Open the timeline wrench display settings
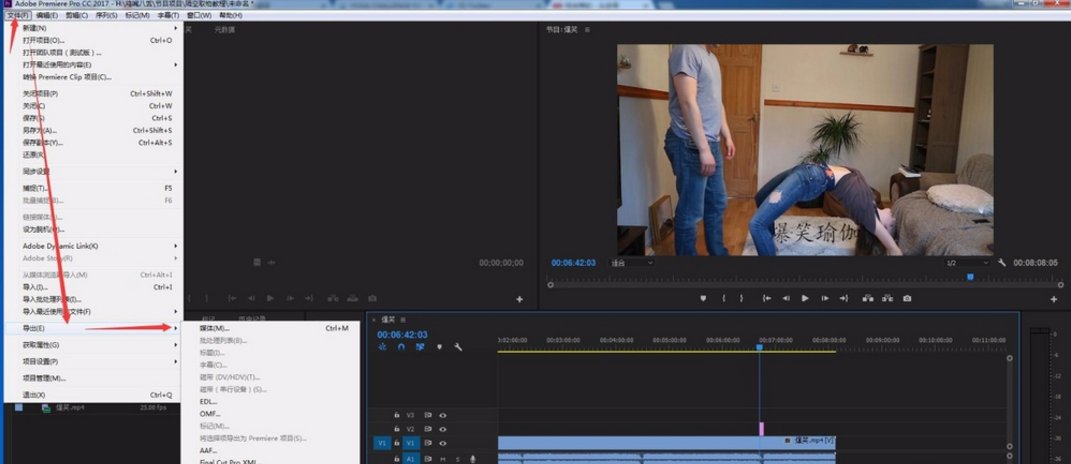The width and height of the screenshot is (1071, 464). pyautogui.click(x=458, y=347)
